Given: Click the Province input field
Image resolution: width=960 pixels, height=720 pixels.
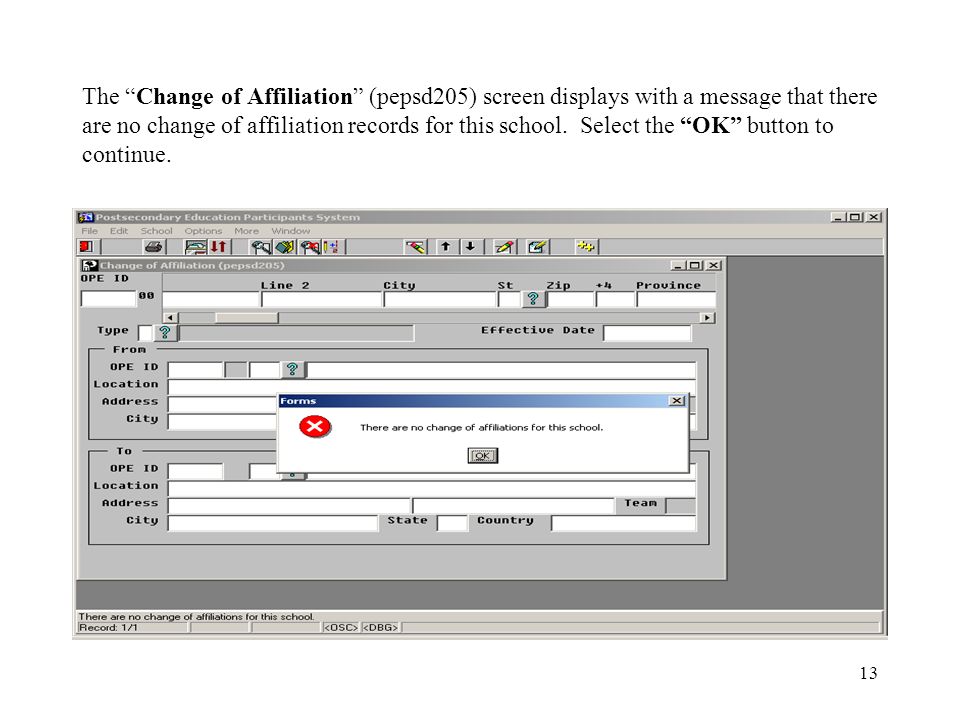Looking at the screenshot, I should click(x=676, y=299).
